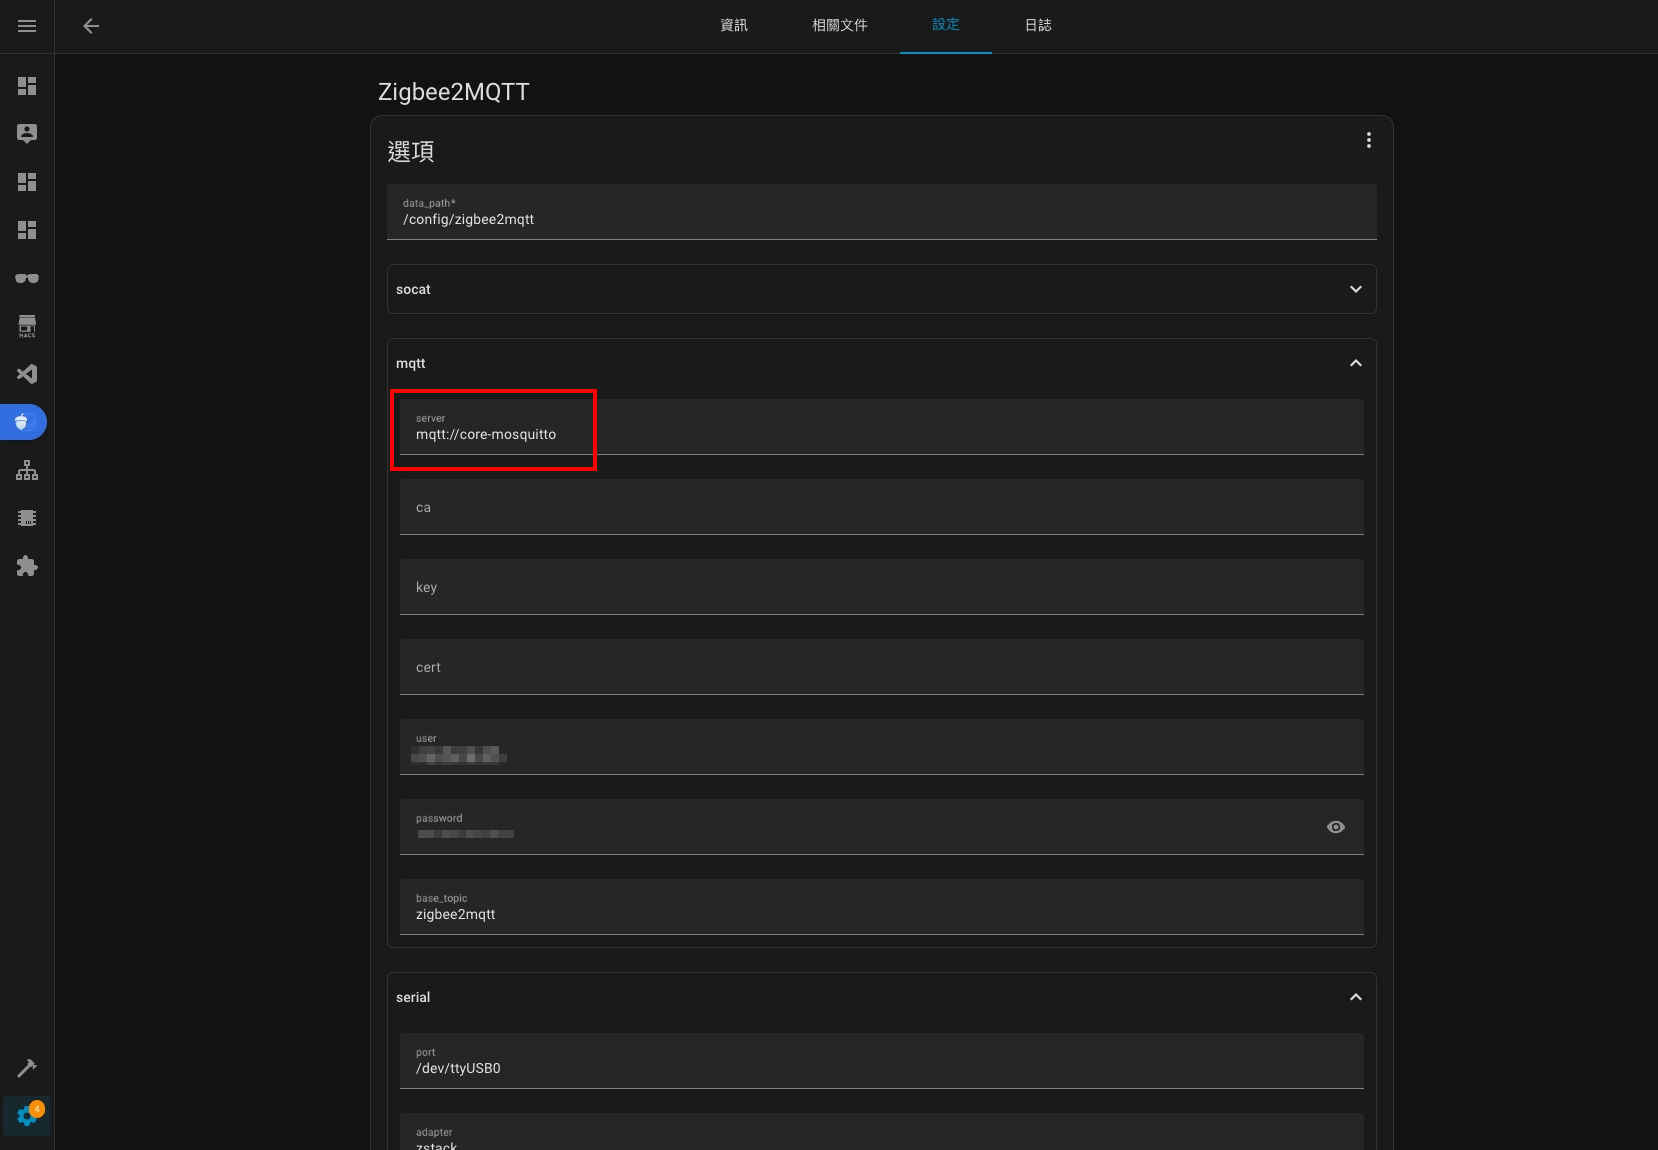This screenshot has height=1150, width=1658.
Task: Open the developer tools hammer icon
Action: click(27, 1068)
